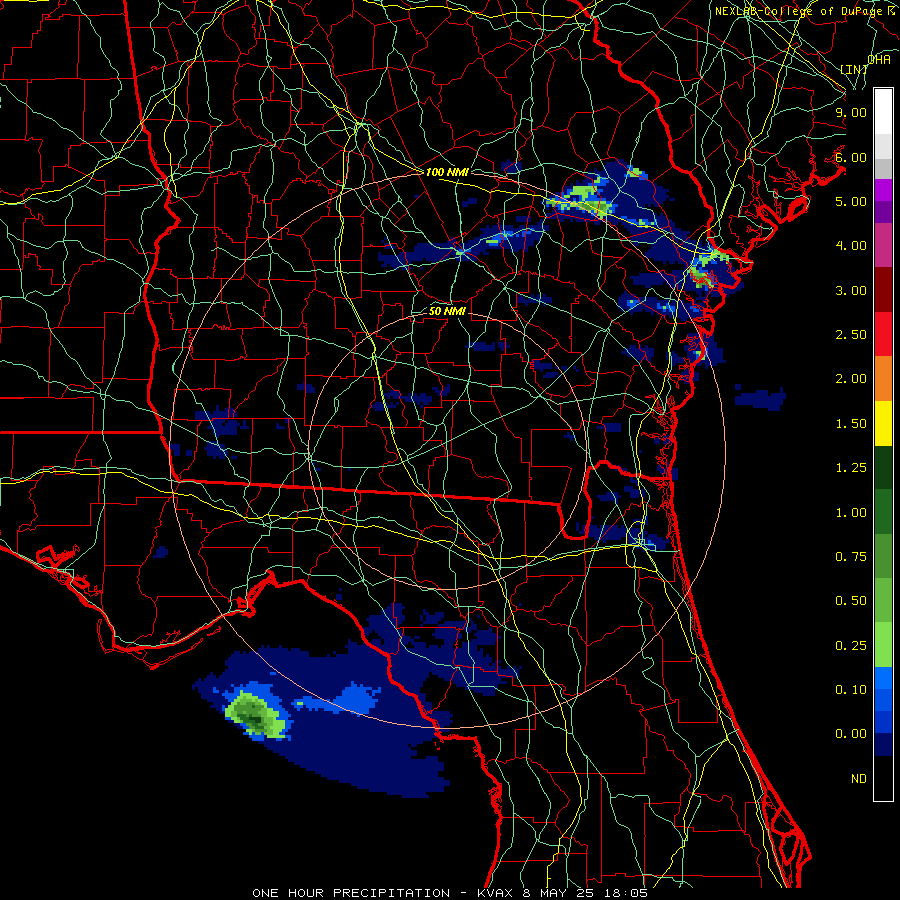
Task: Click the 5.00 legend value
Action: click(851, 201)
